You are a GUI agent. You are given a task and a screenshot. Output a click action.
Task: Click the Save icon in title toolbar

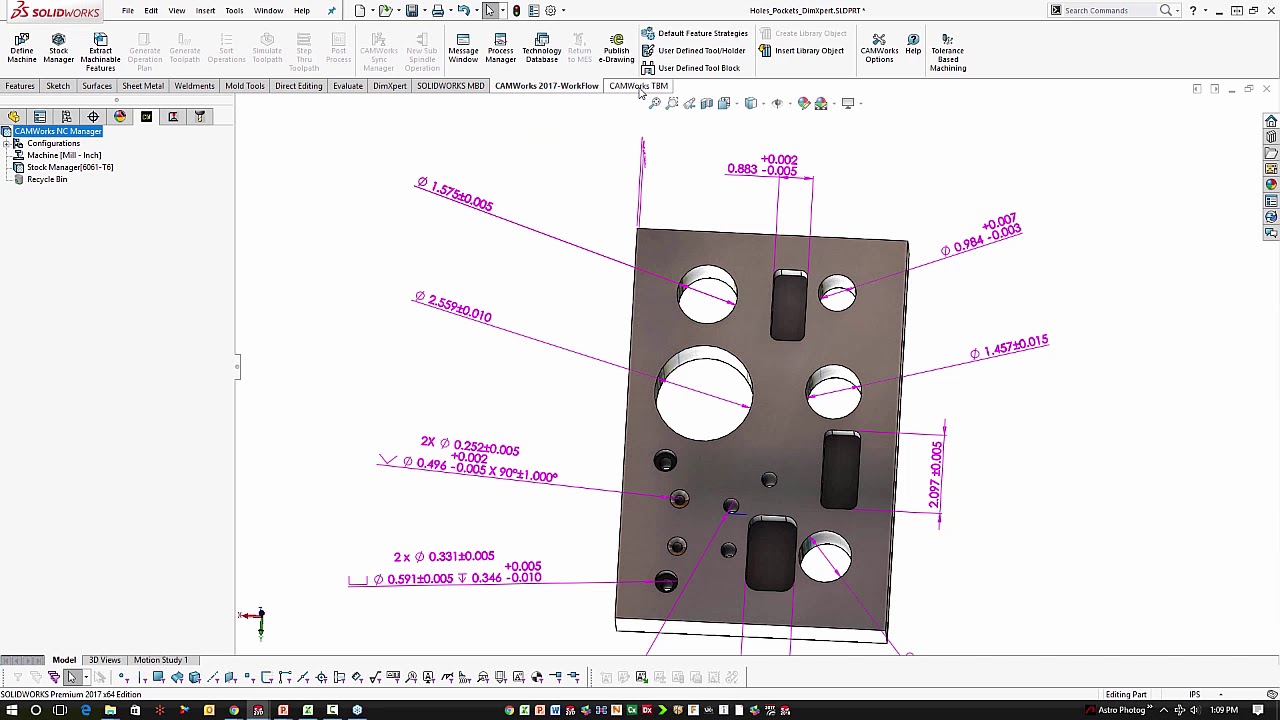point(411,10)
